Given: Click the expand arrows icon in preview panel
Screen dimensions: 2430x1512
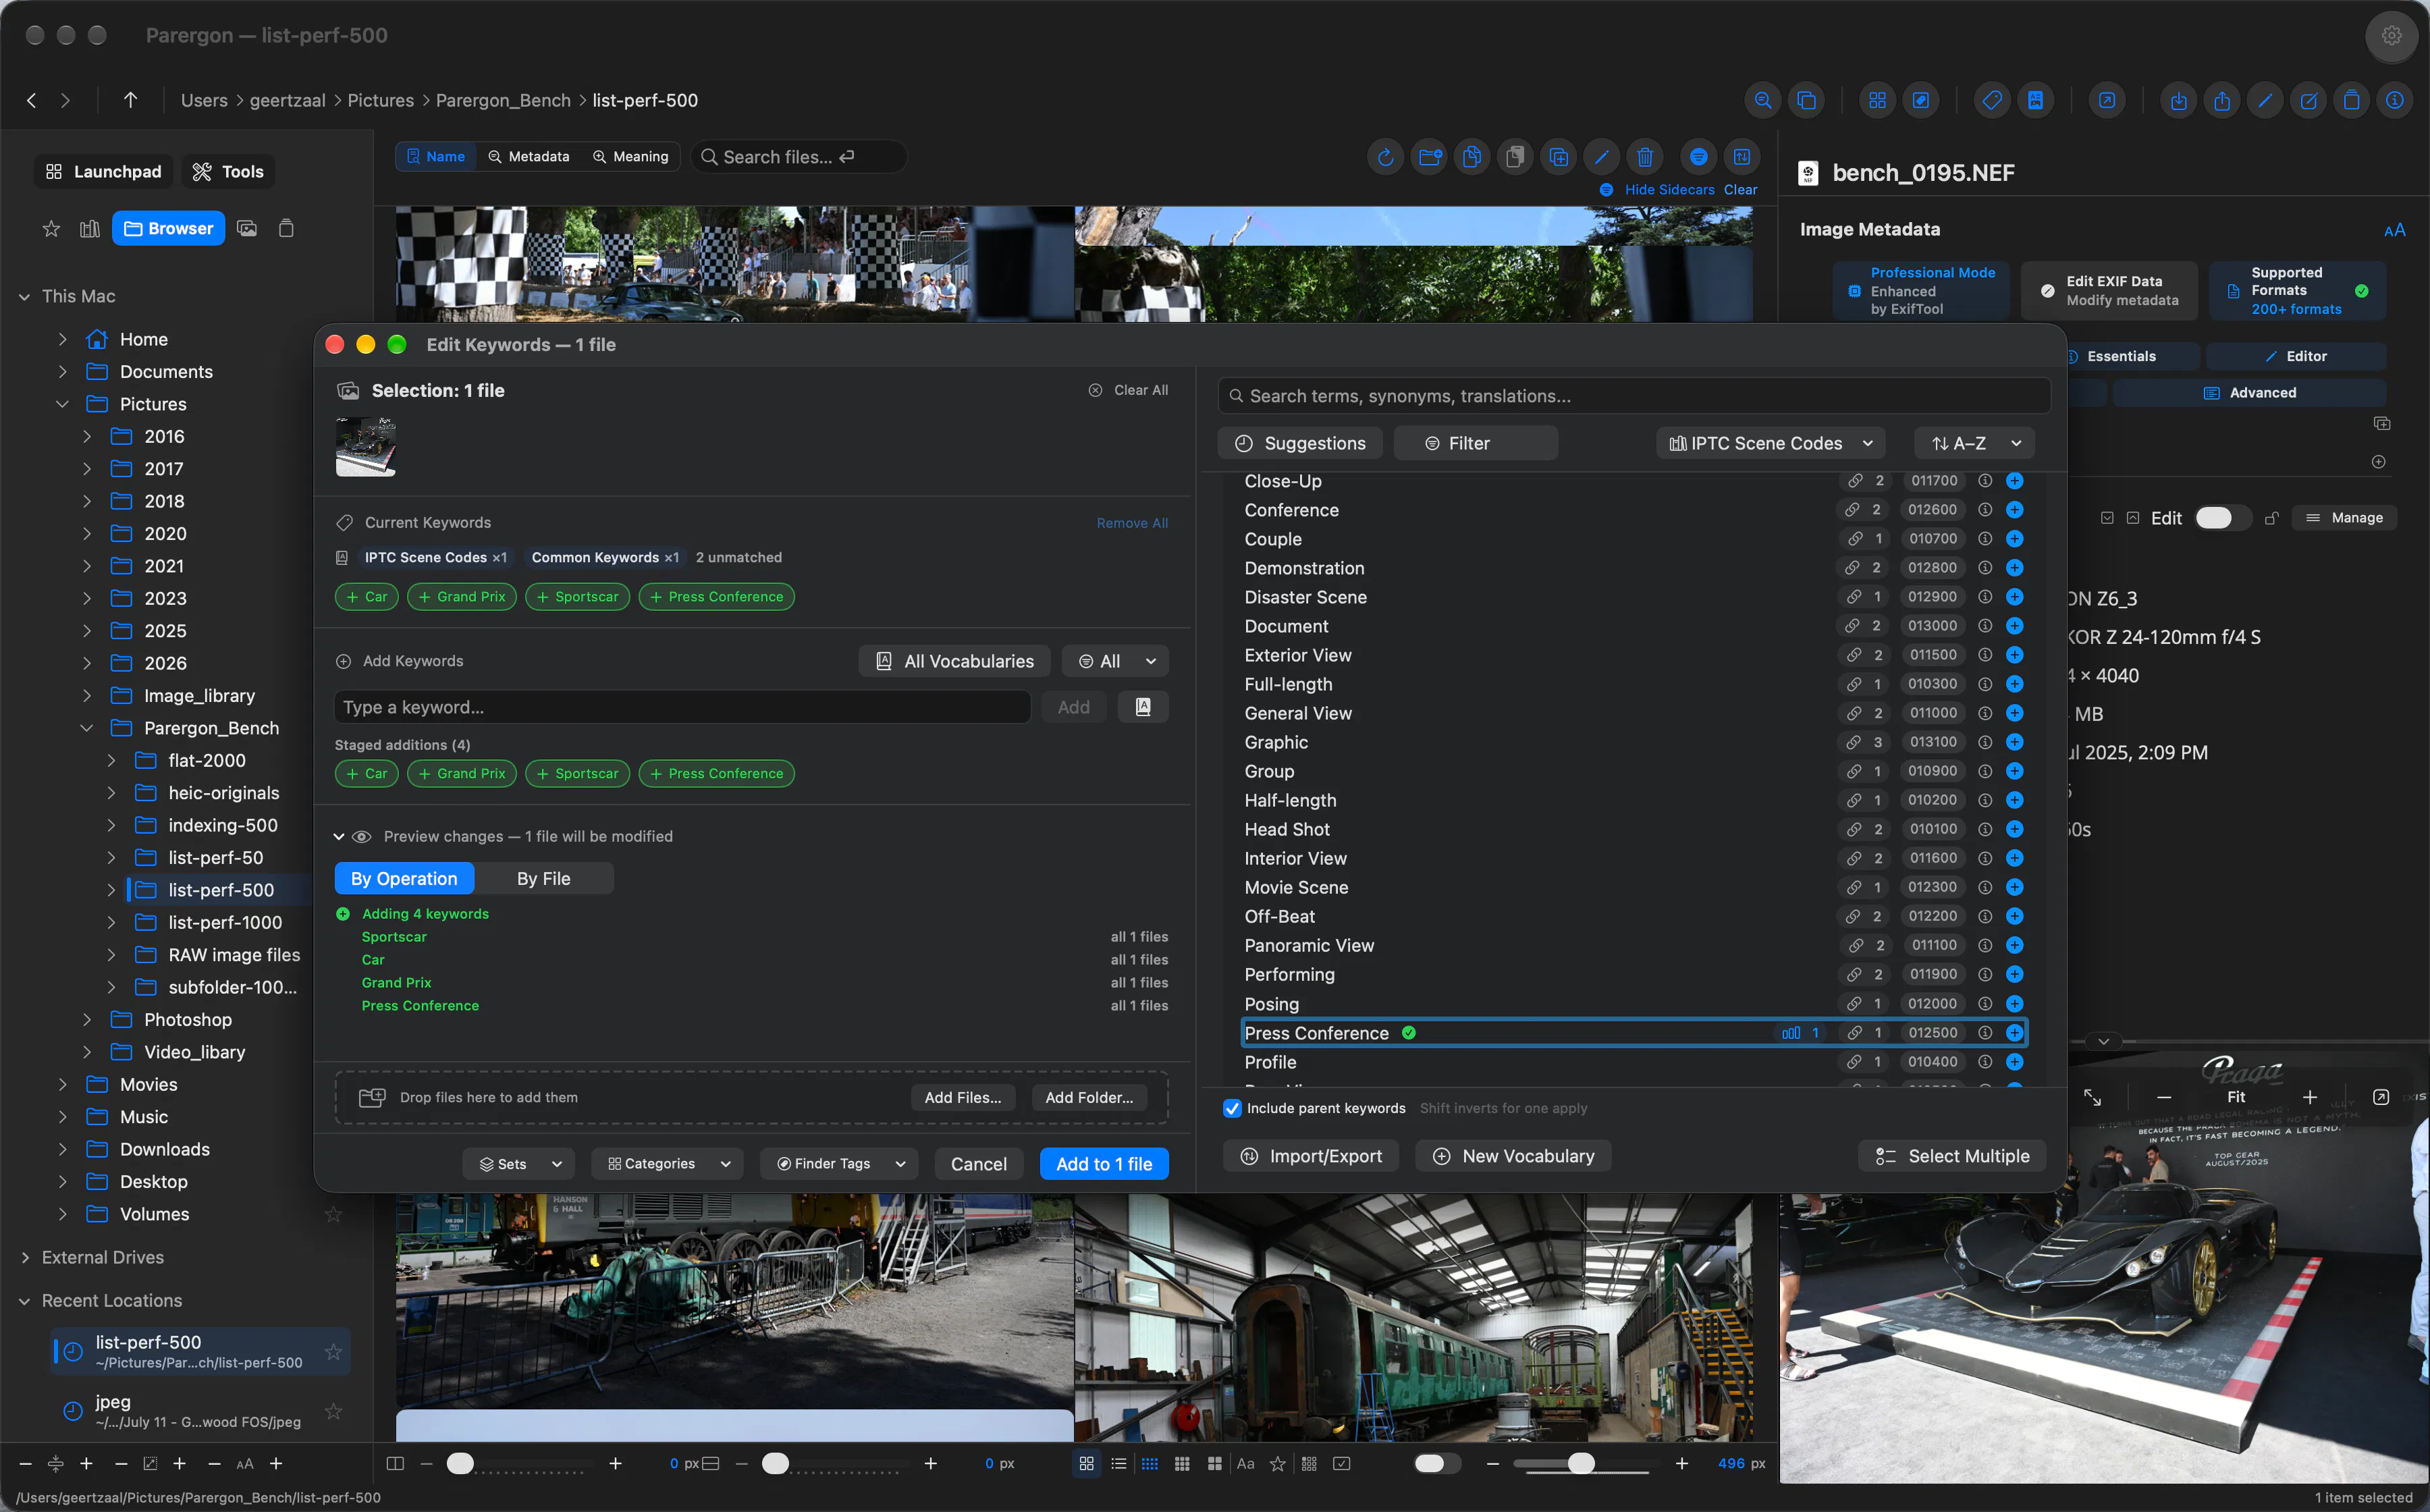Looking at the screenshot, I should click(2092, 1097).
